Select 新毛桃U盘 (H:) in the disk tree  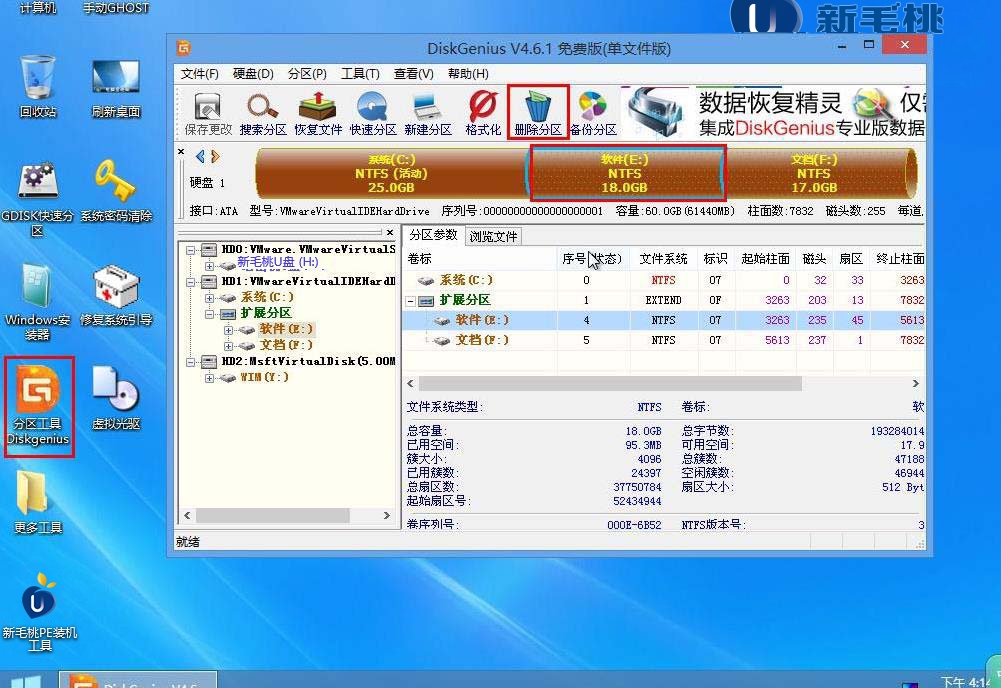(x=278, y=262)
